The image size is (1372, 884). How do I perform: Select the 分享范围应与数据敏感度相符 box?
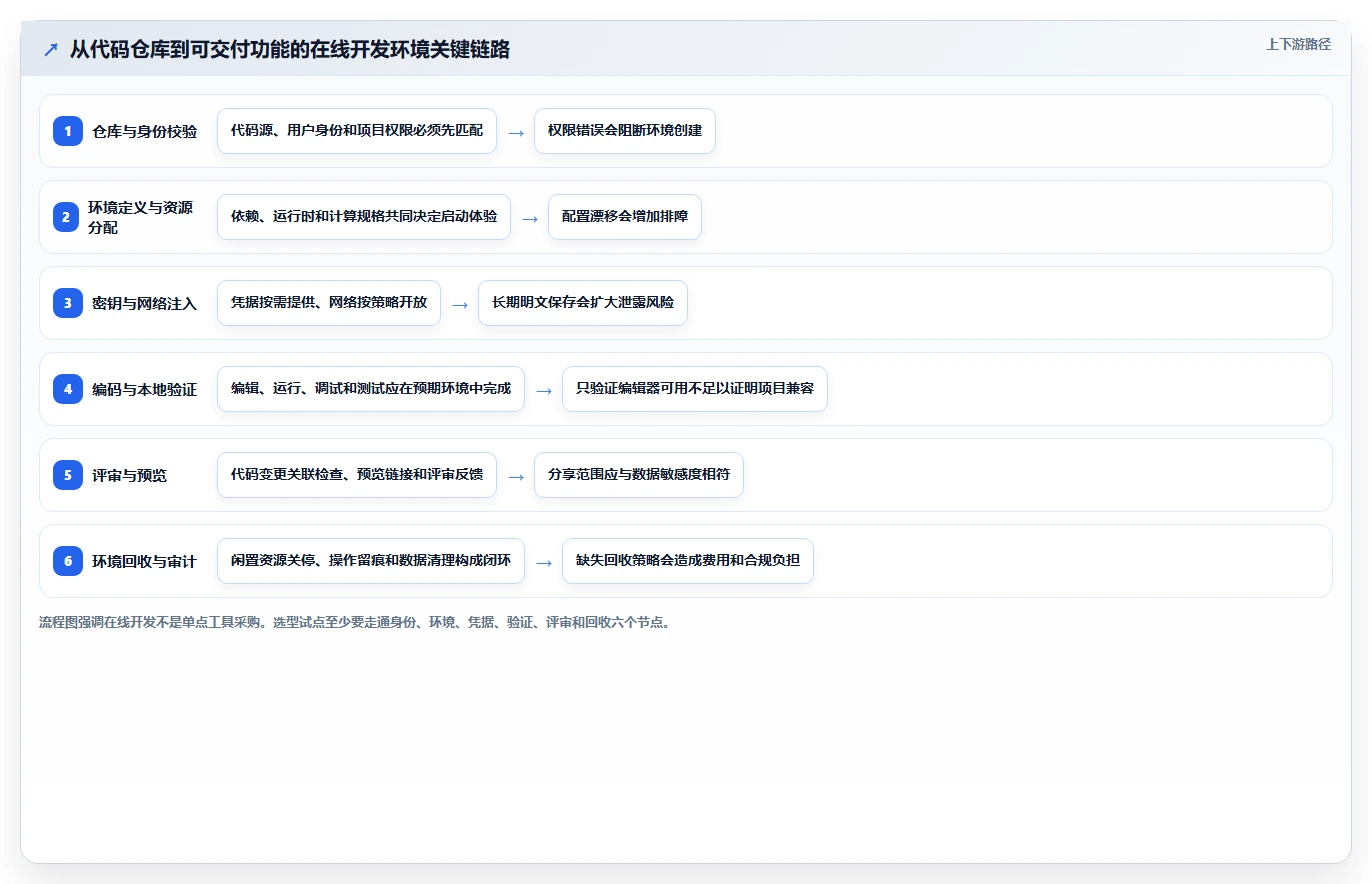click(x=639, y=475)
